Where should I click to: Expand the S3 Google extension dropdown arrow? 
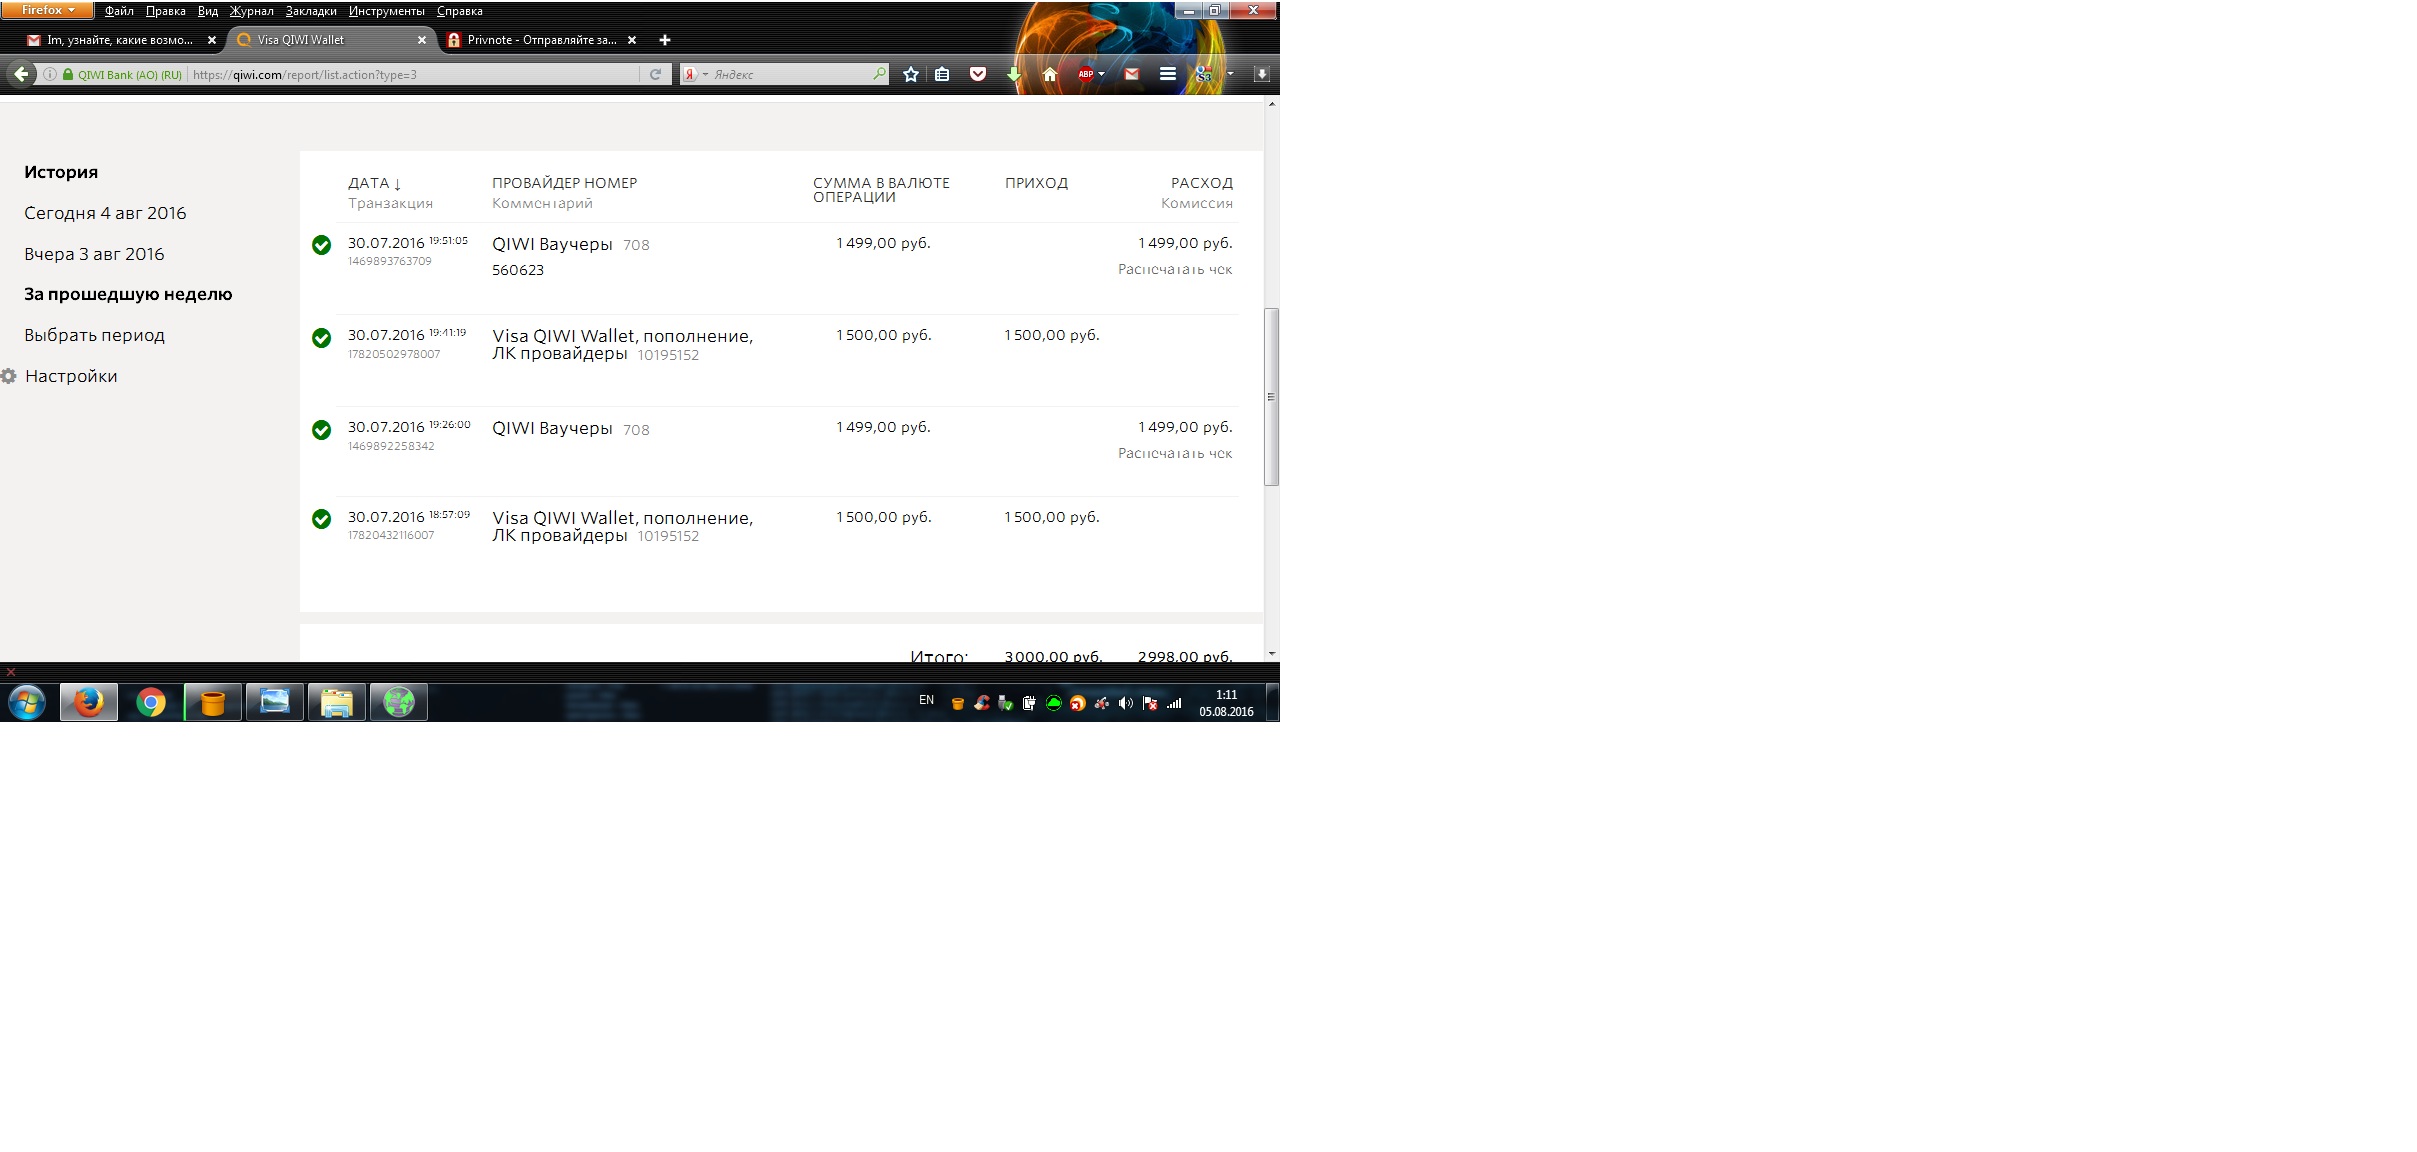pos(1230,74)
